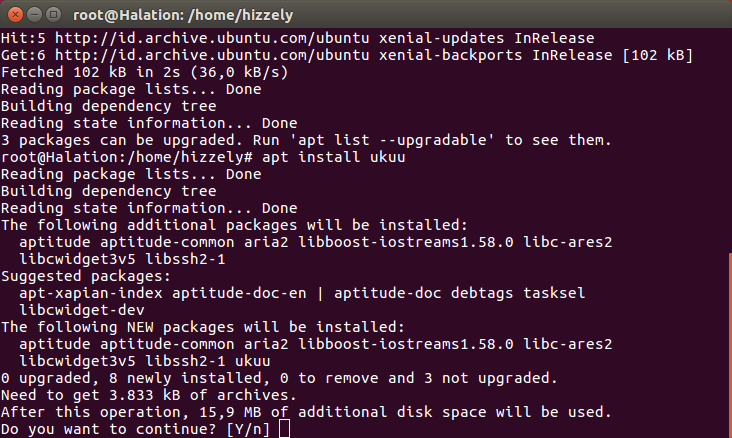This screenshot has width=732, height=438.
Task: Click the 'libcwidget-dev' package name
Action: pos(82,310)
